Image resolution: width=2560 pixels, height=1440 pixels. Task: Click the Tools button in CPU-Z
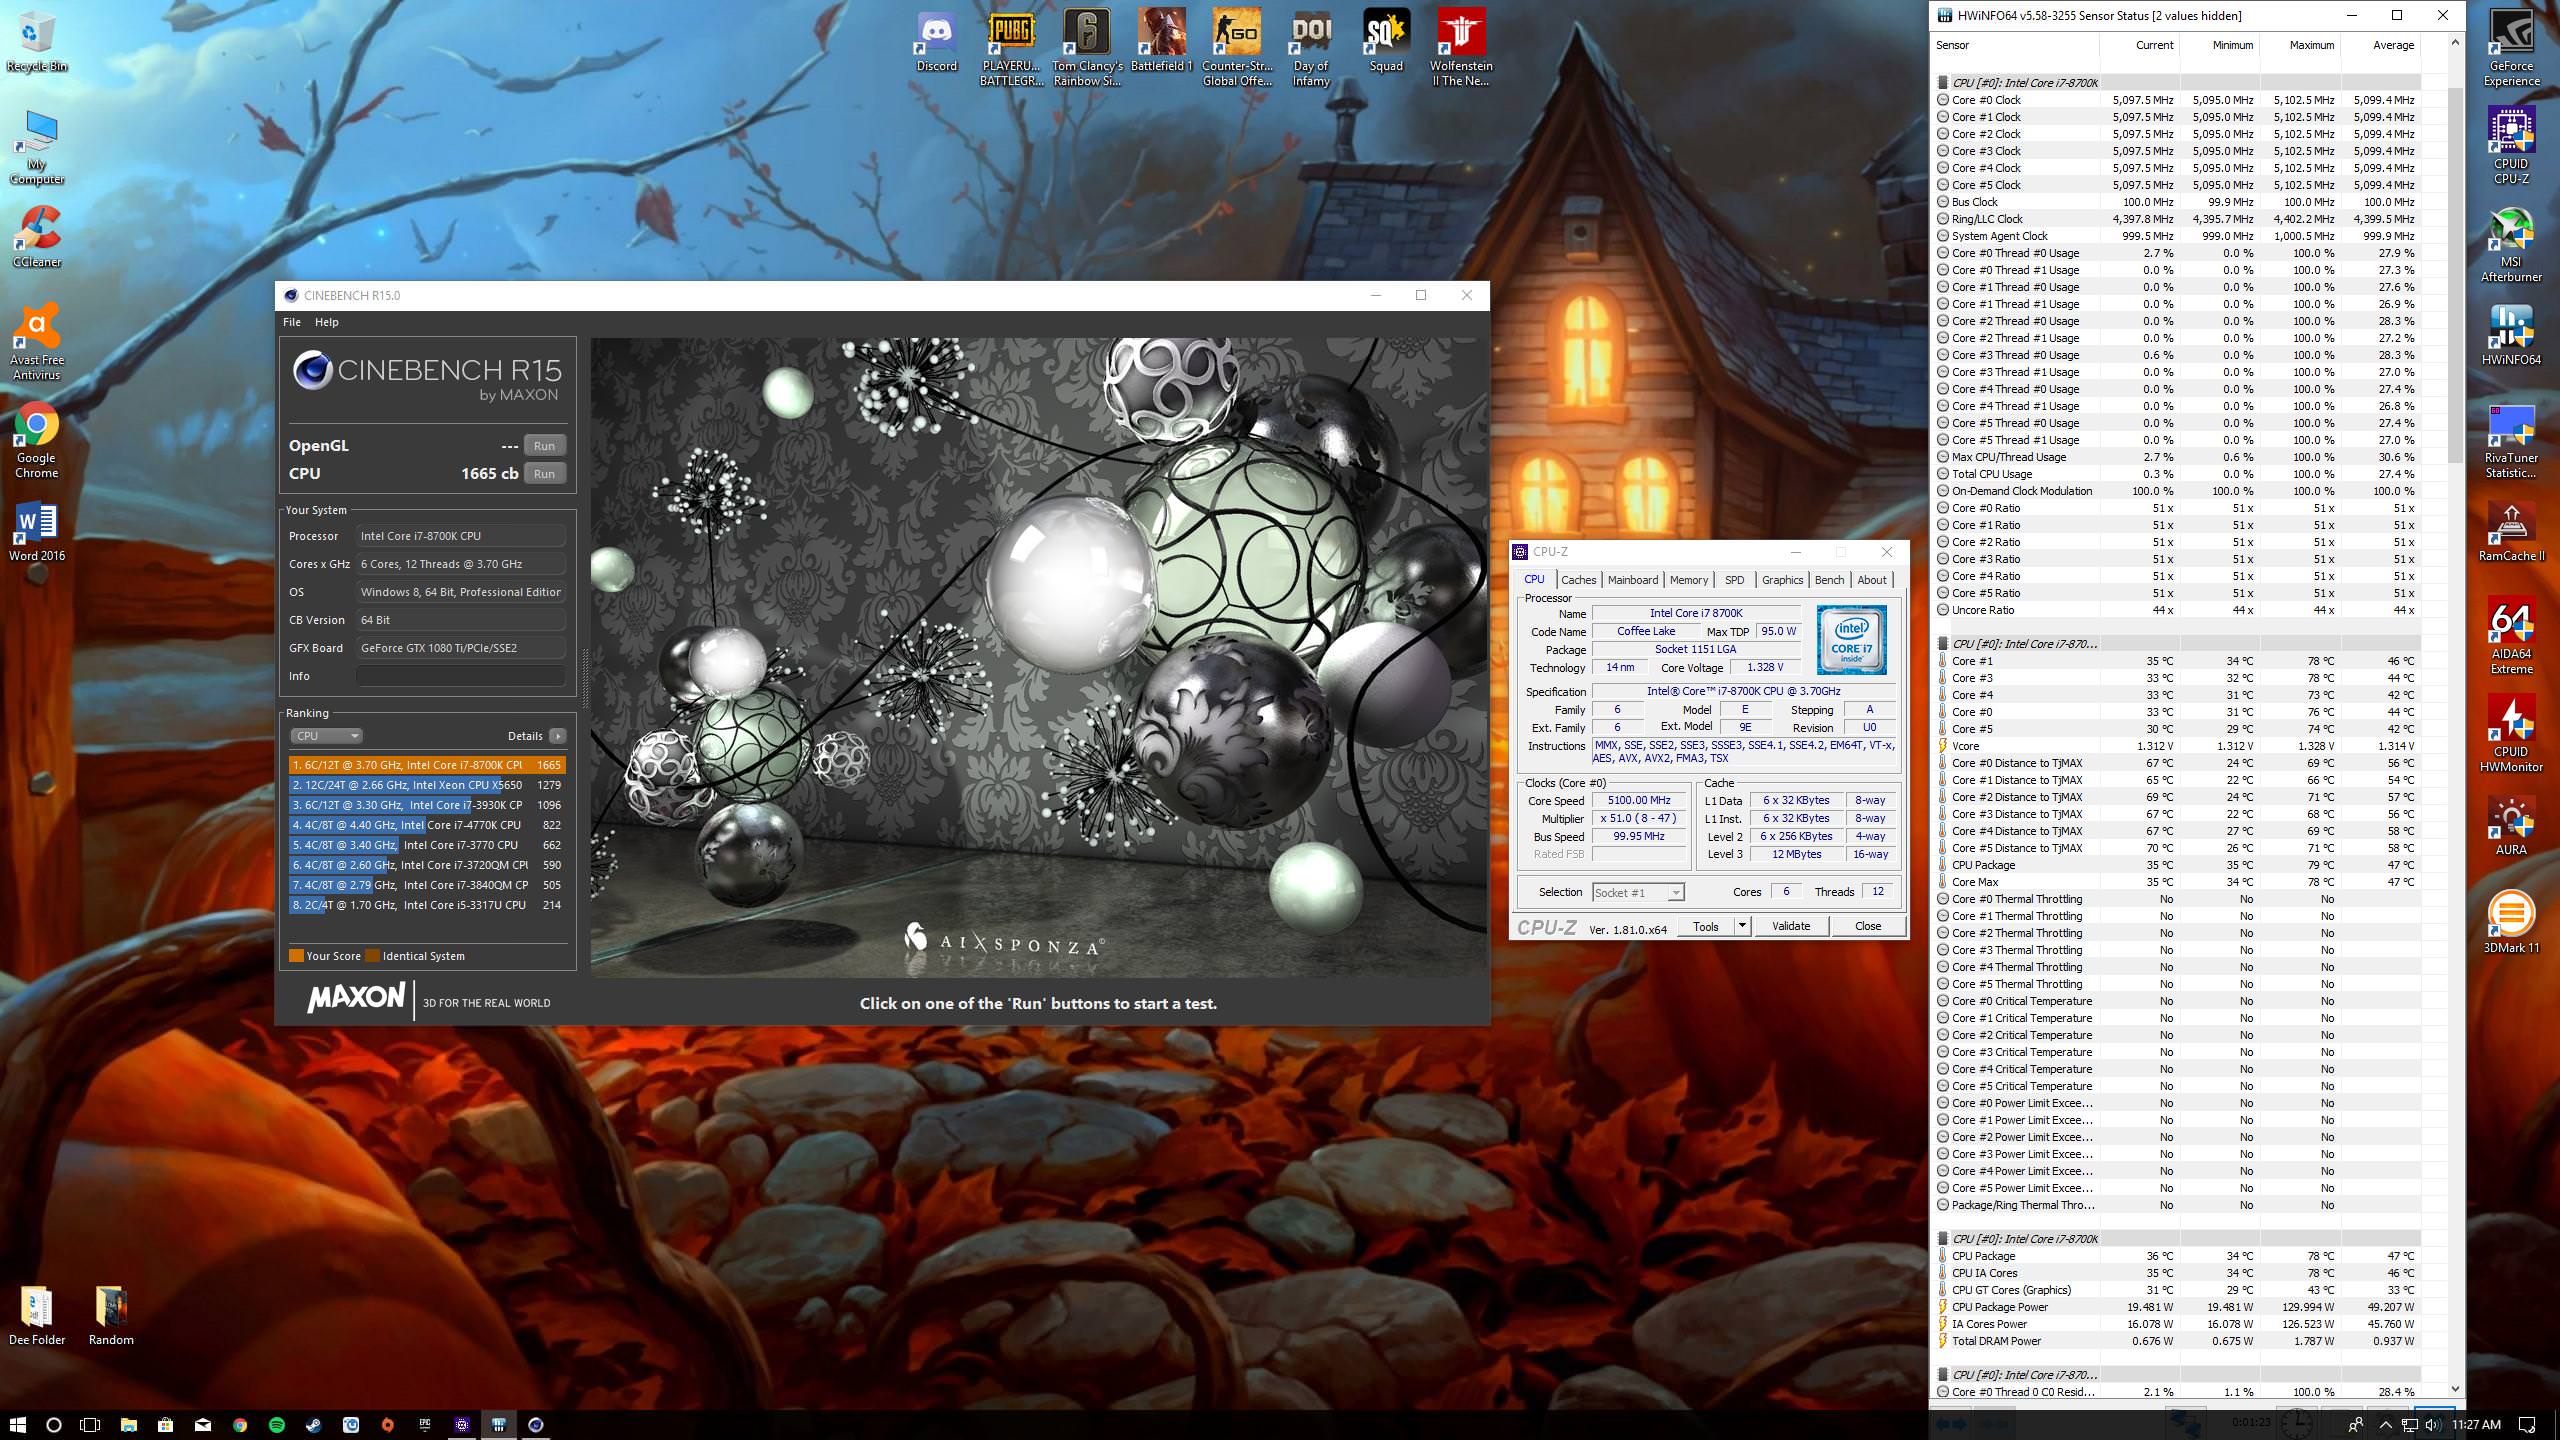pos(1706,926)
